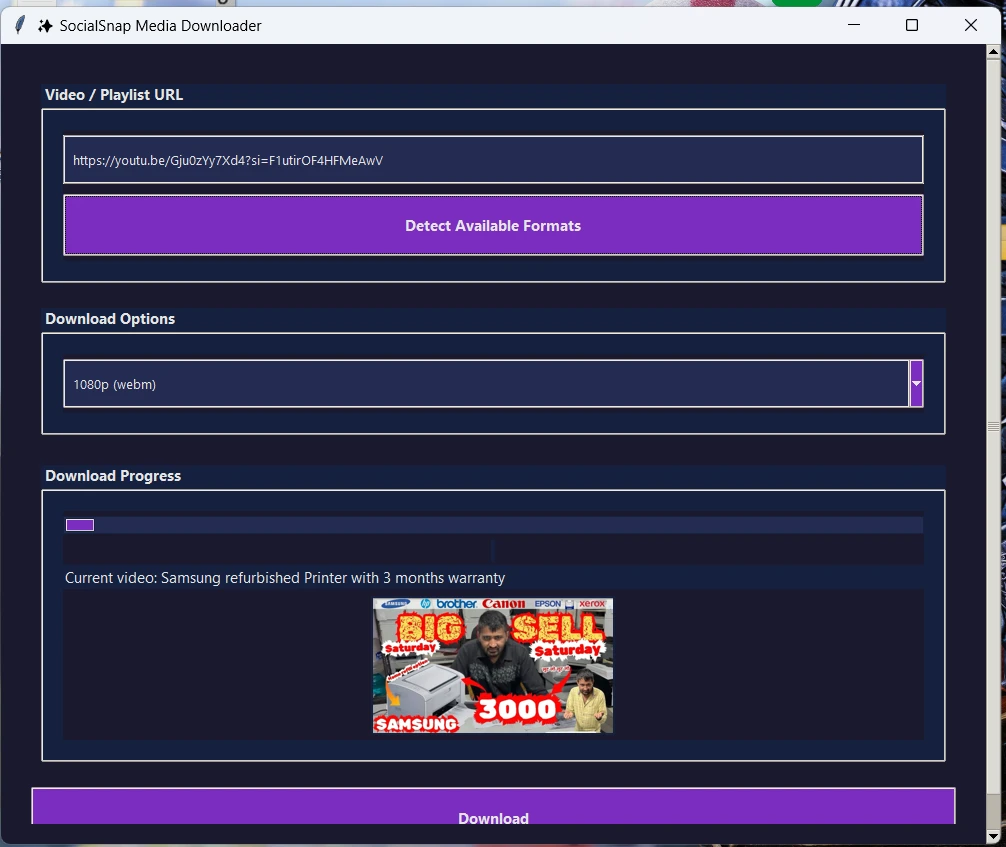
Task: Click the Video / Playlist URL header
Action: point(114,95)
